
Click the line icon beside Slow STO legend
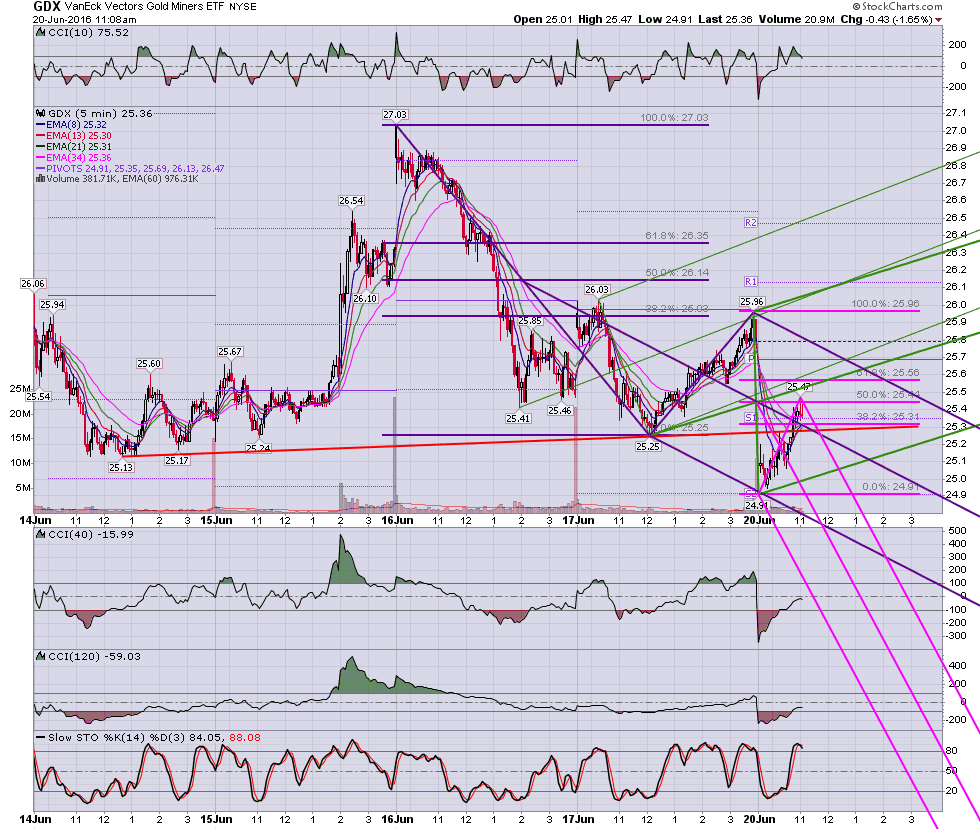click(x=41, y=738)
